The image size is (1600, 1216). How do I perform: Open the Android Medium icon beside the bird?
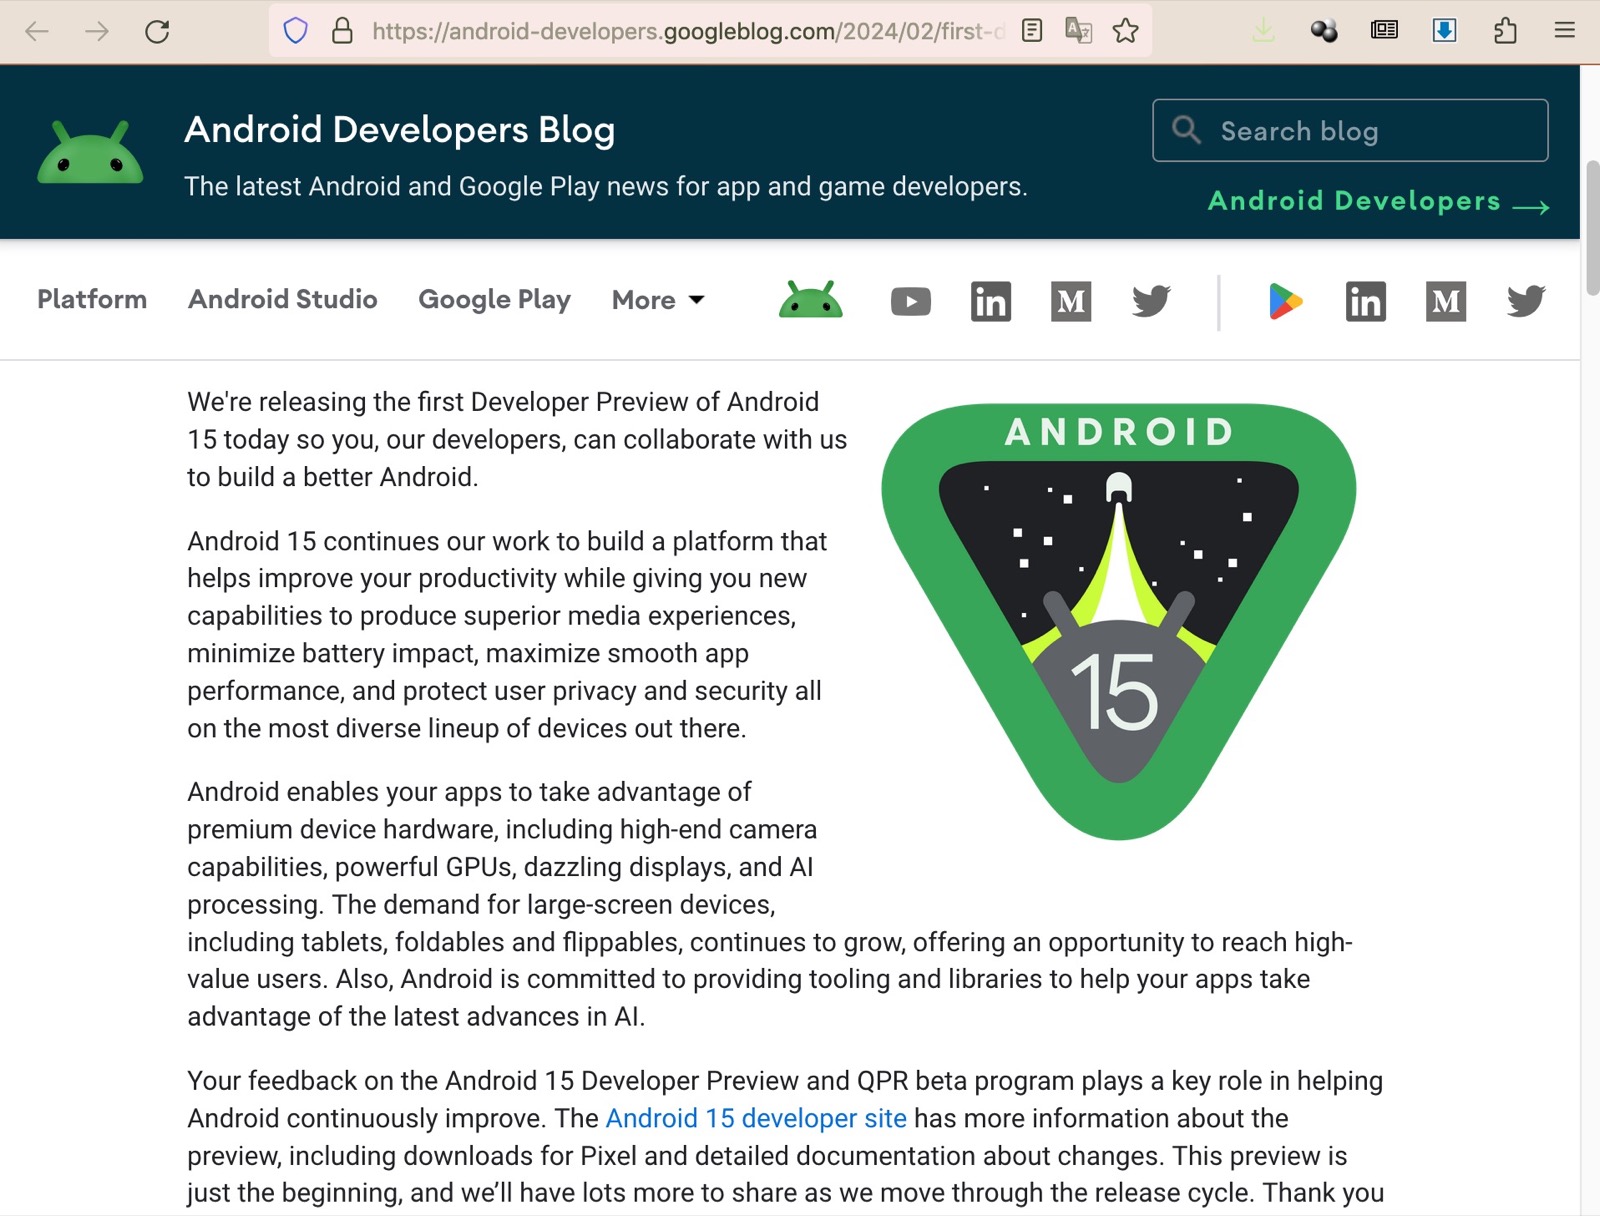(1071, 301)
